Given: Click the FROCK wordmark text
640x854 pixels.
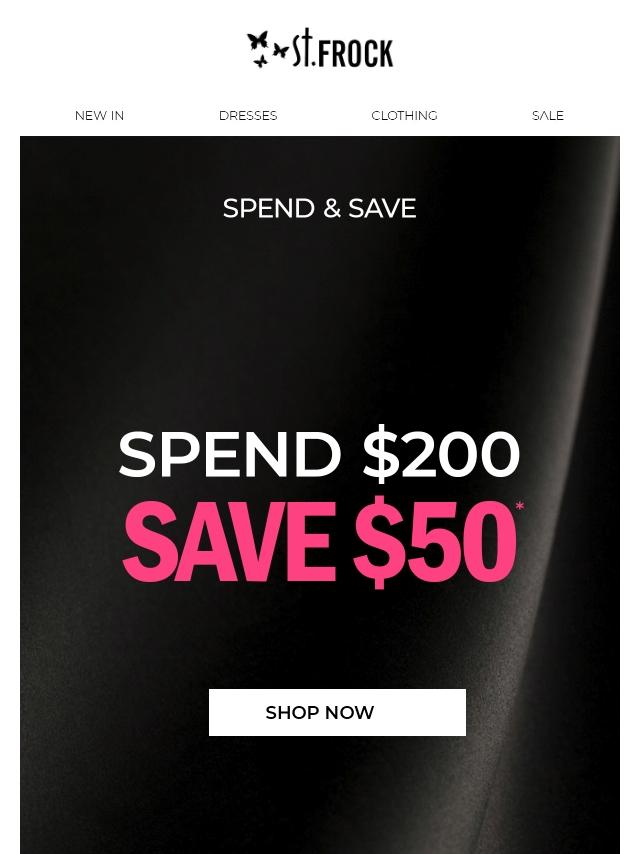Looking at the screenshot, I should 355,53.
